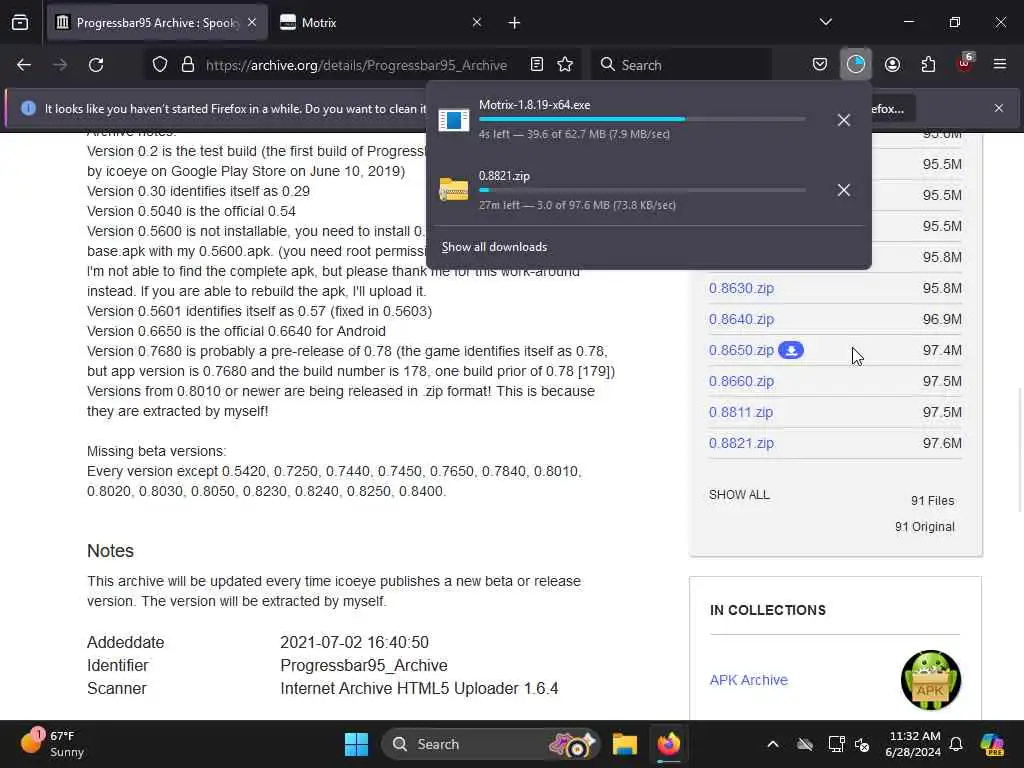
Task: Open Firefox View tab list icon
Action: [20, 23]
